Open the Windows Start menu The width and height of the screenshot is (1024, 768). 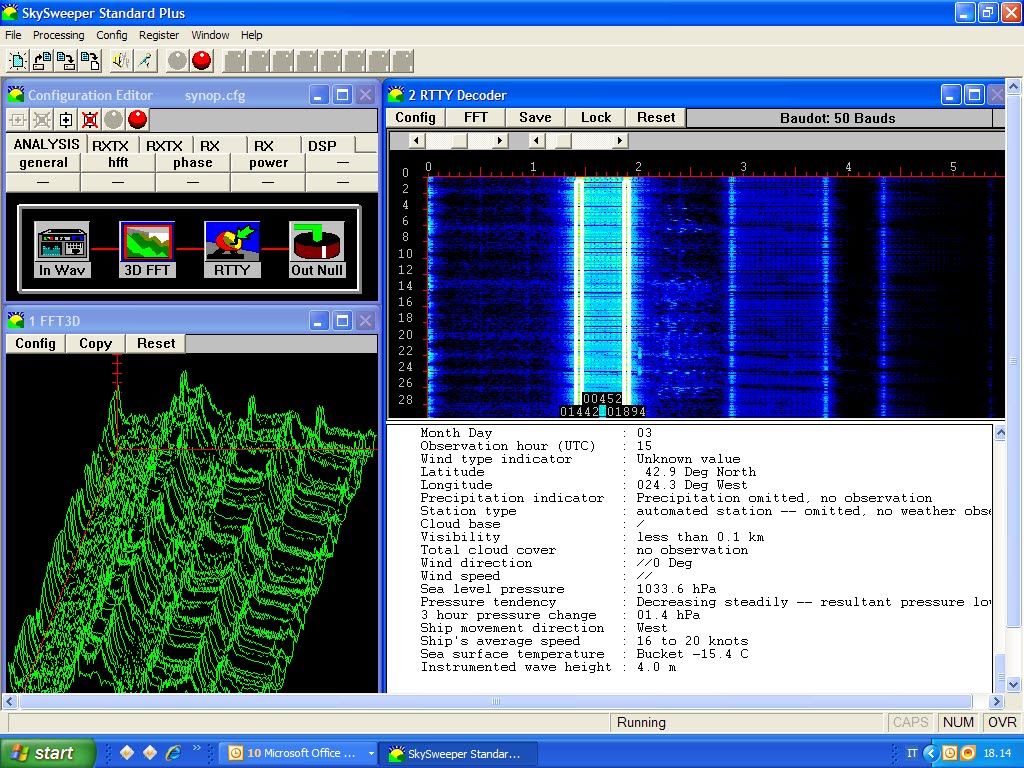coord(48,753)
